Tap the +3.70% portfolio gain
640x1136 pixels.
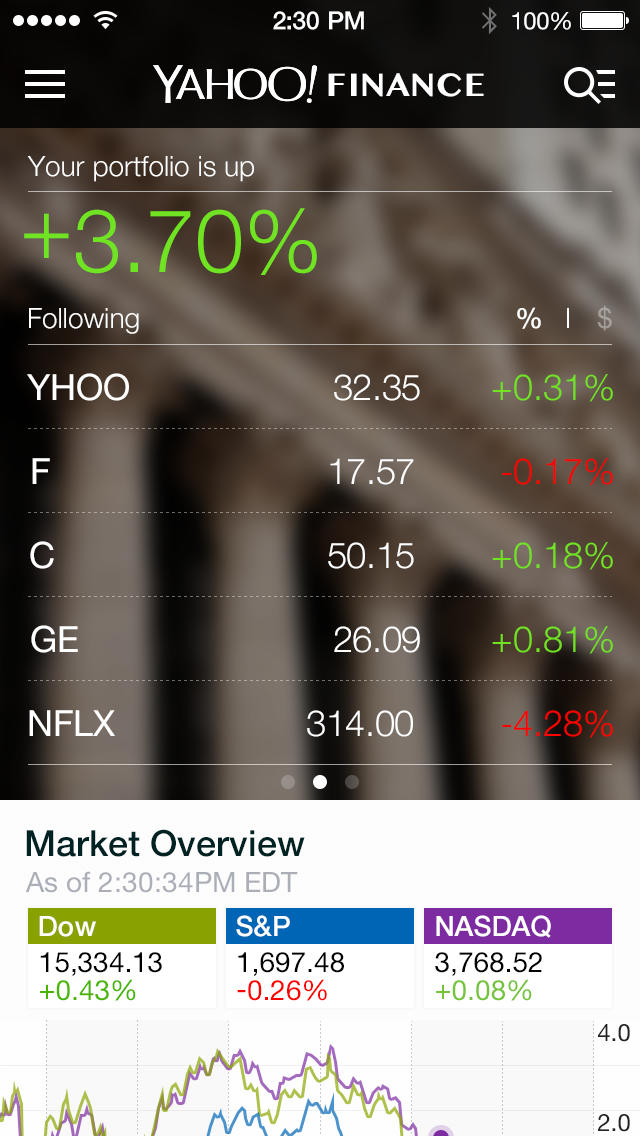(x=170, y=243)
